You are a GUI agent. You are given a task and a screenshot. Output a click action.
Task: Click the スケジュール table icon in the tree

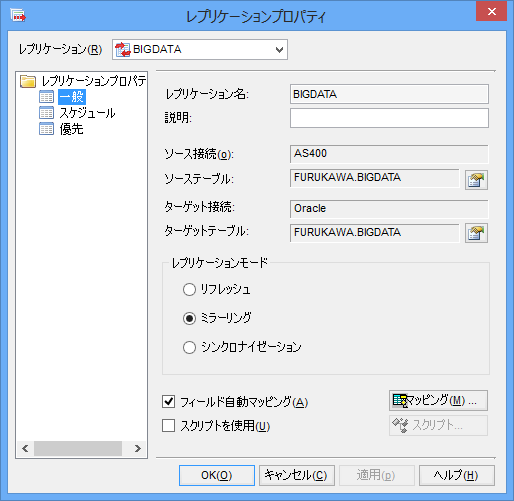(x=46, y=113)
